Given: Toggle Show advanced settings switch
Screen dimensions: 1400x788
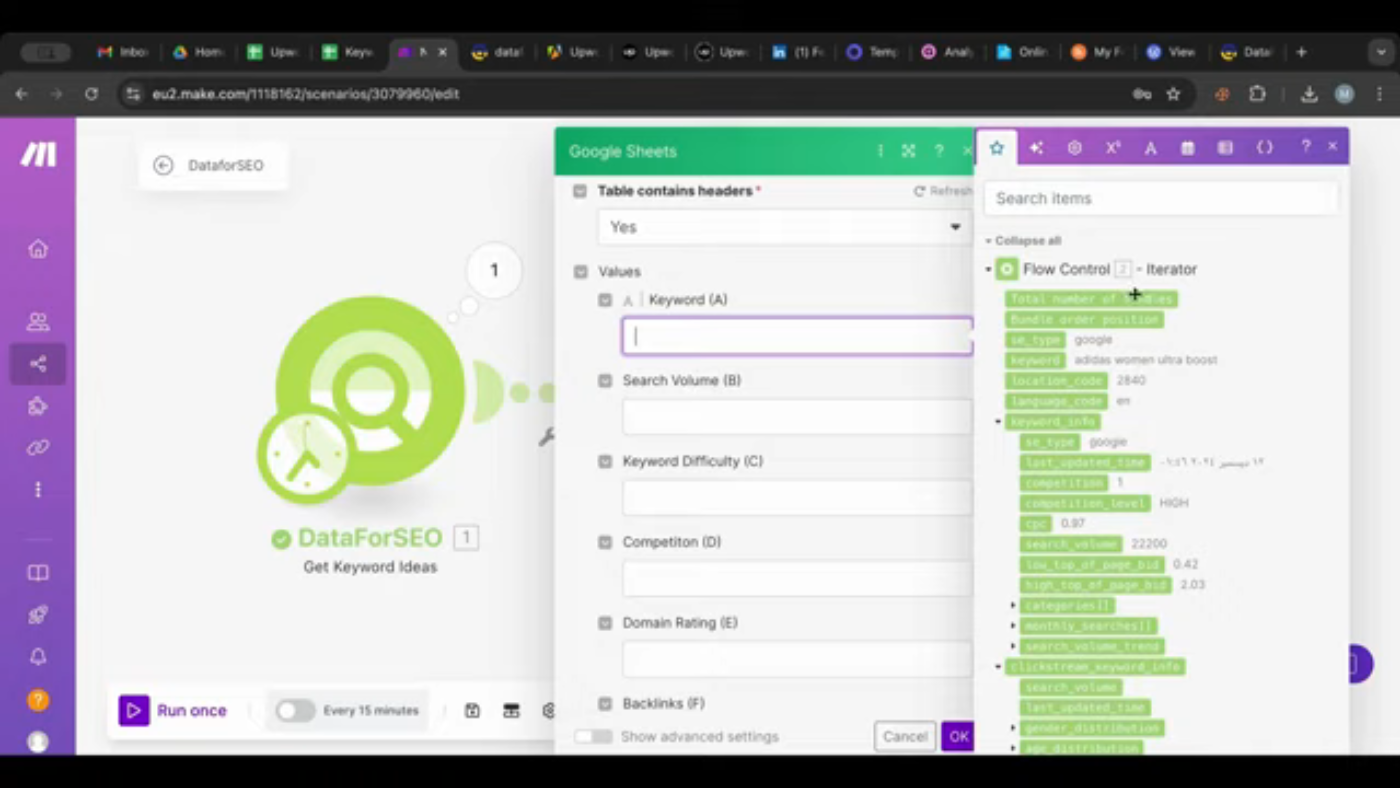Looking at the screenshot, I should coord(593,736).
